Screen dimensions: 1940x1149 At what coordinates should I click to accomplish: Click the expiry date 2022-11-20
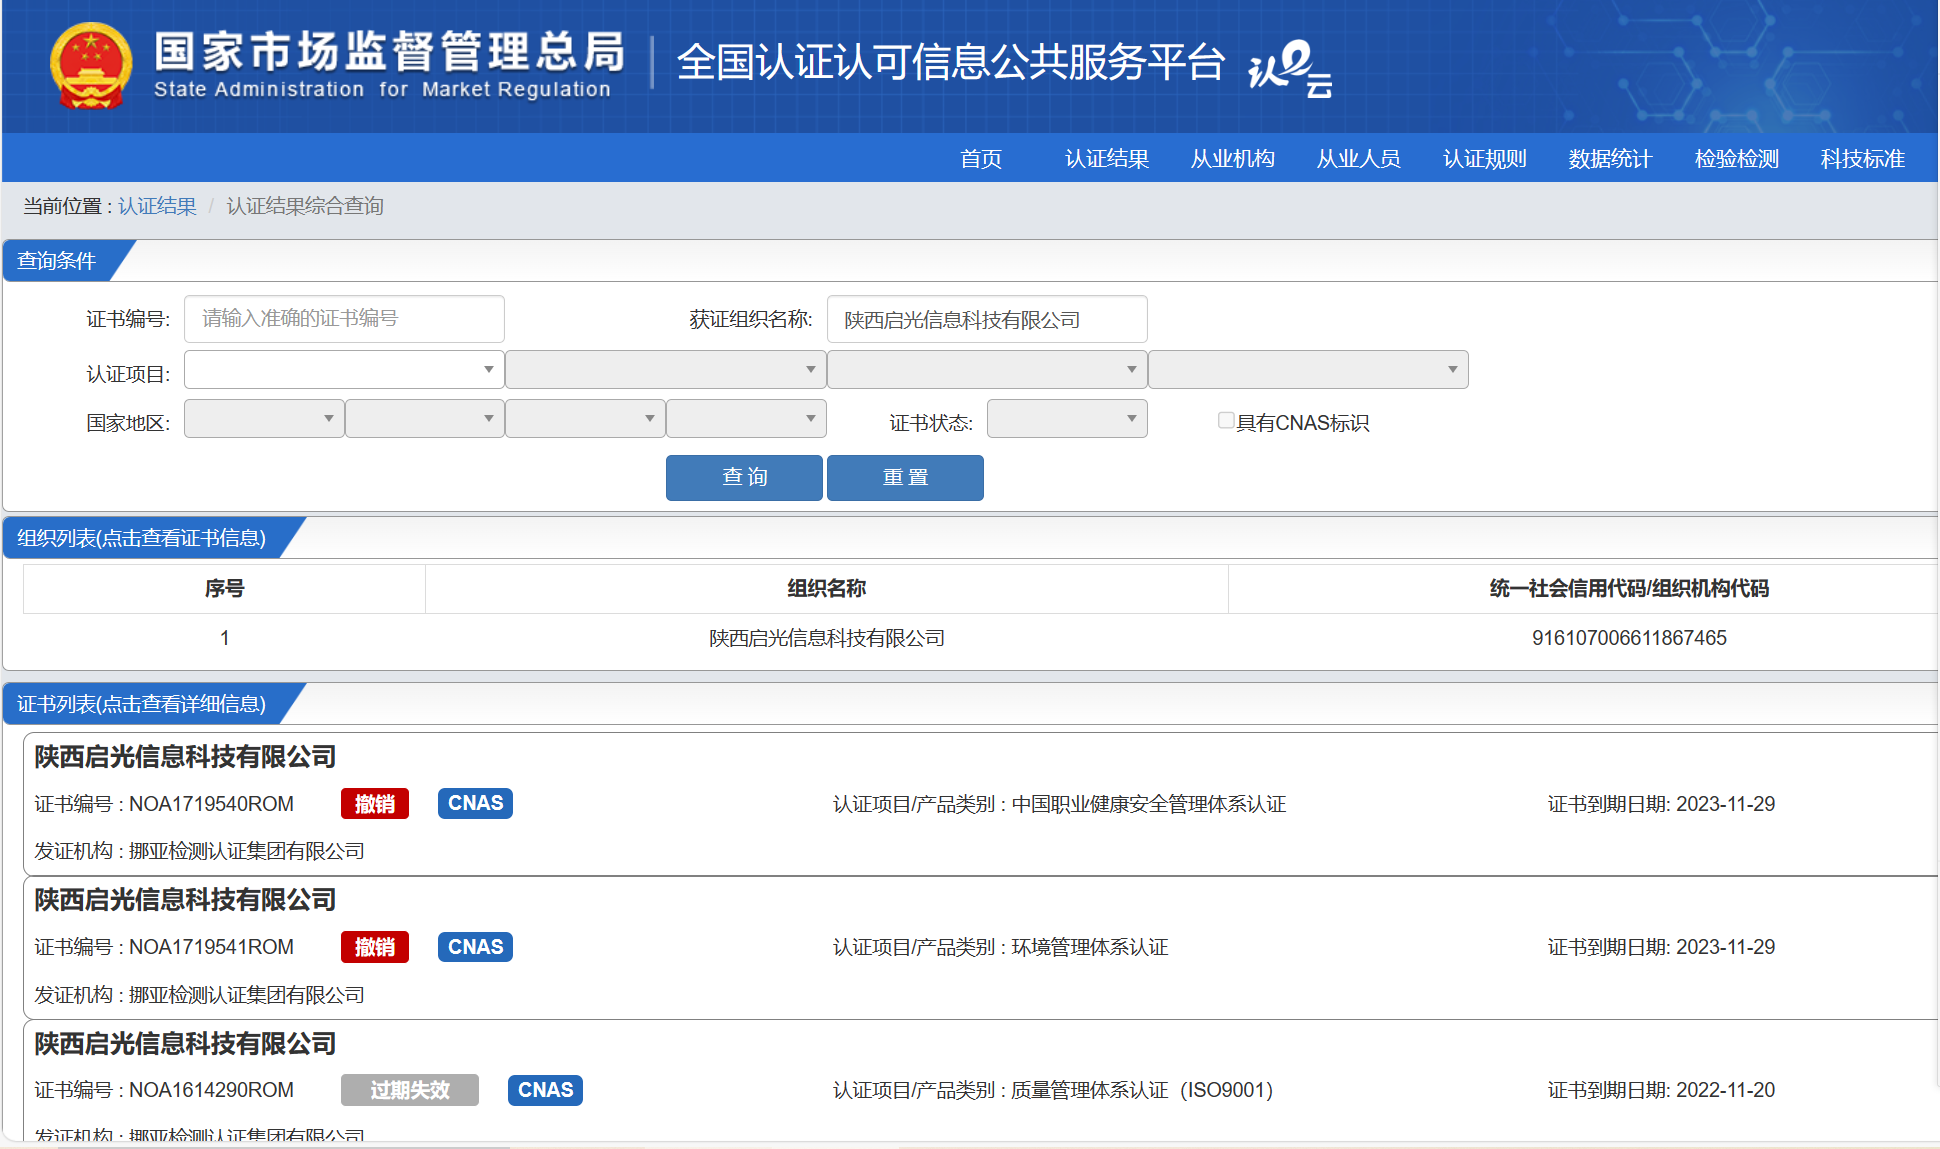1726,1090
